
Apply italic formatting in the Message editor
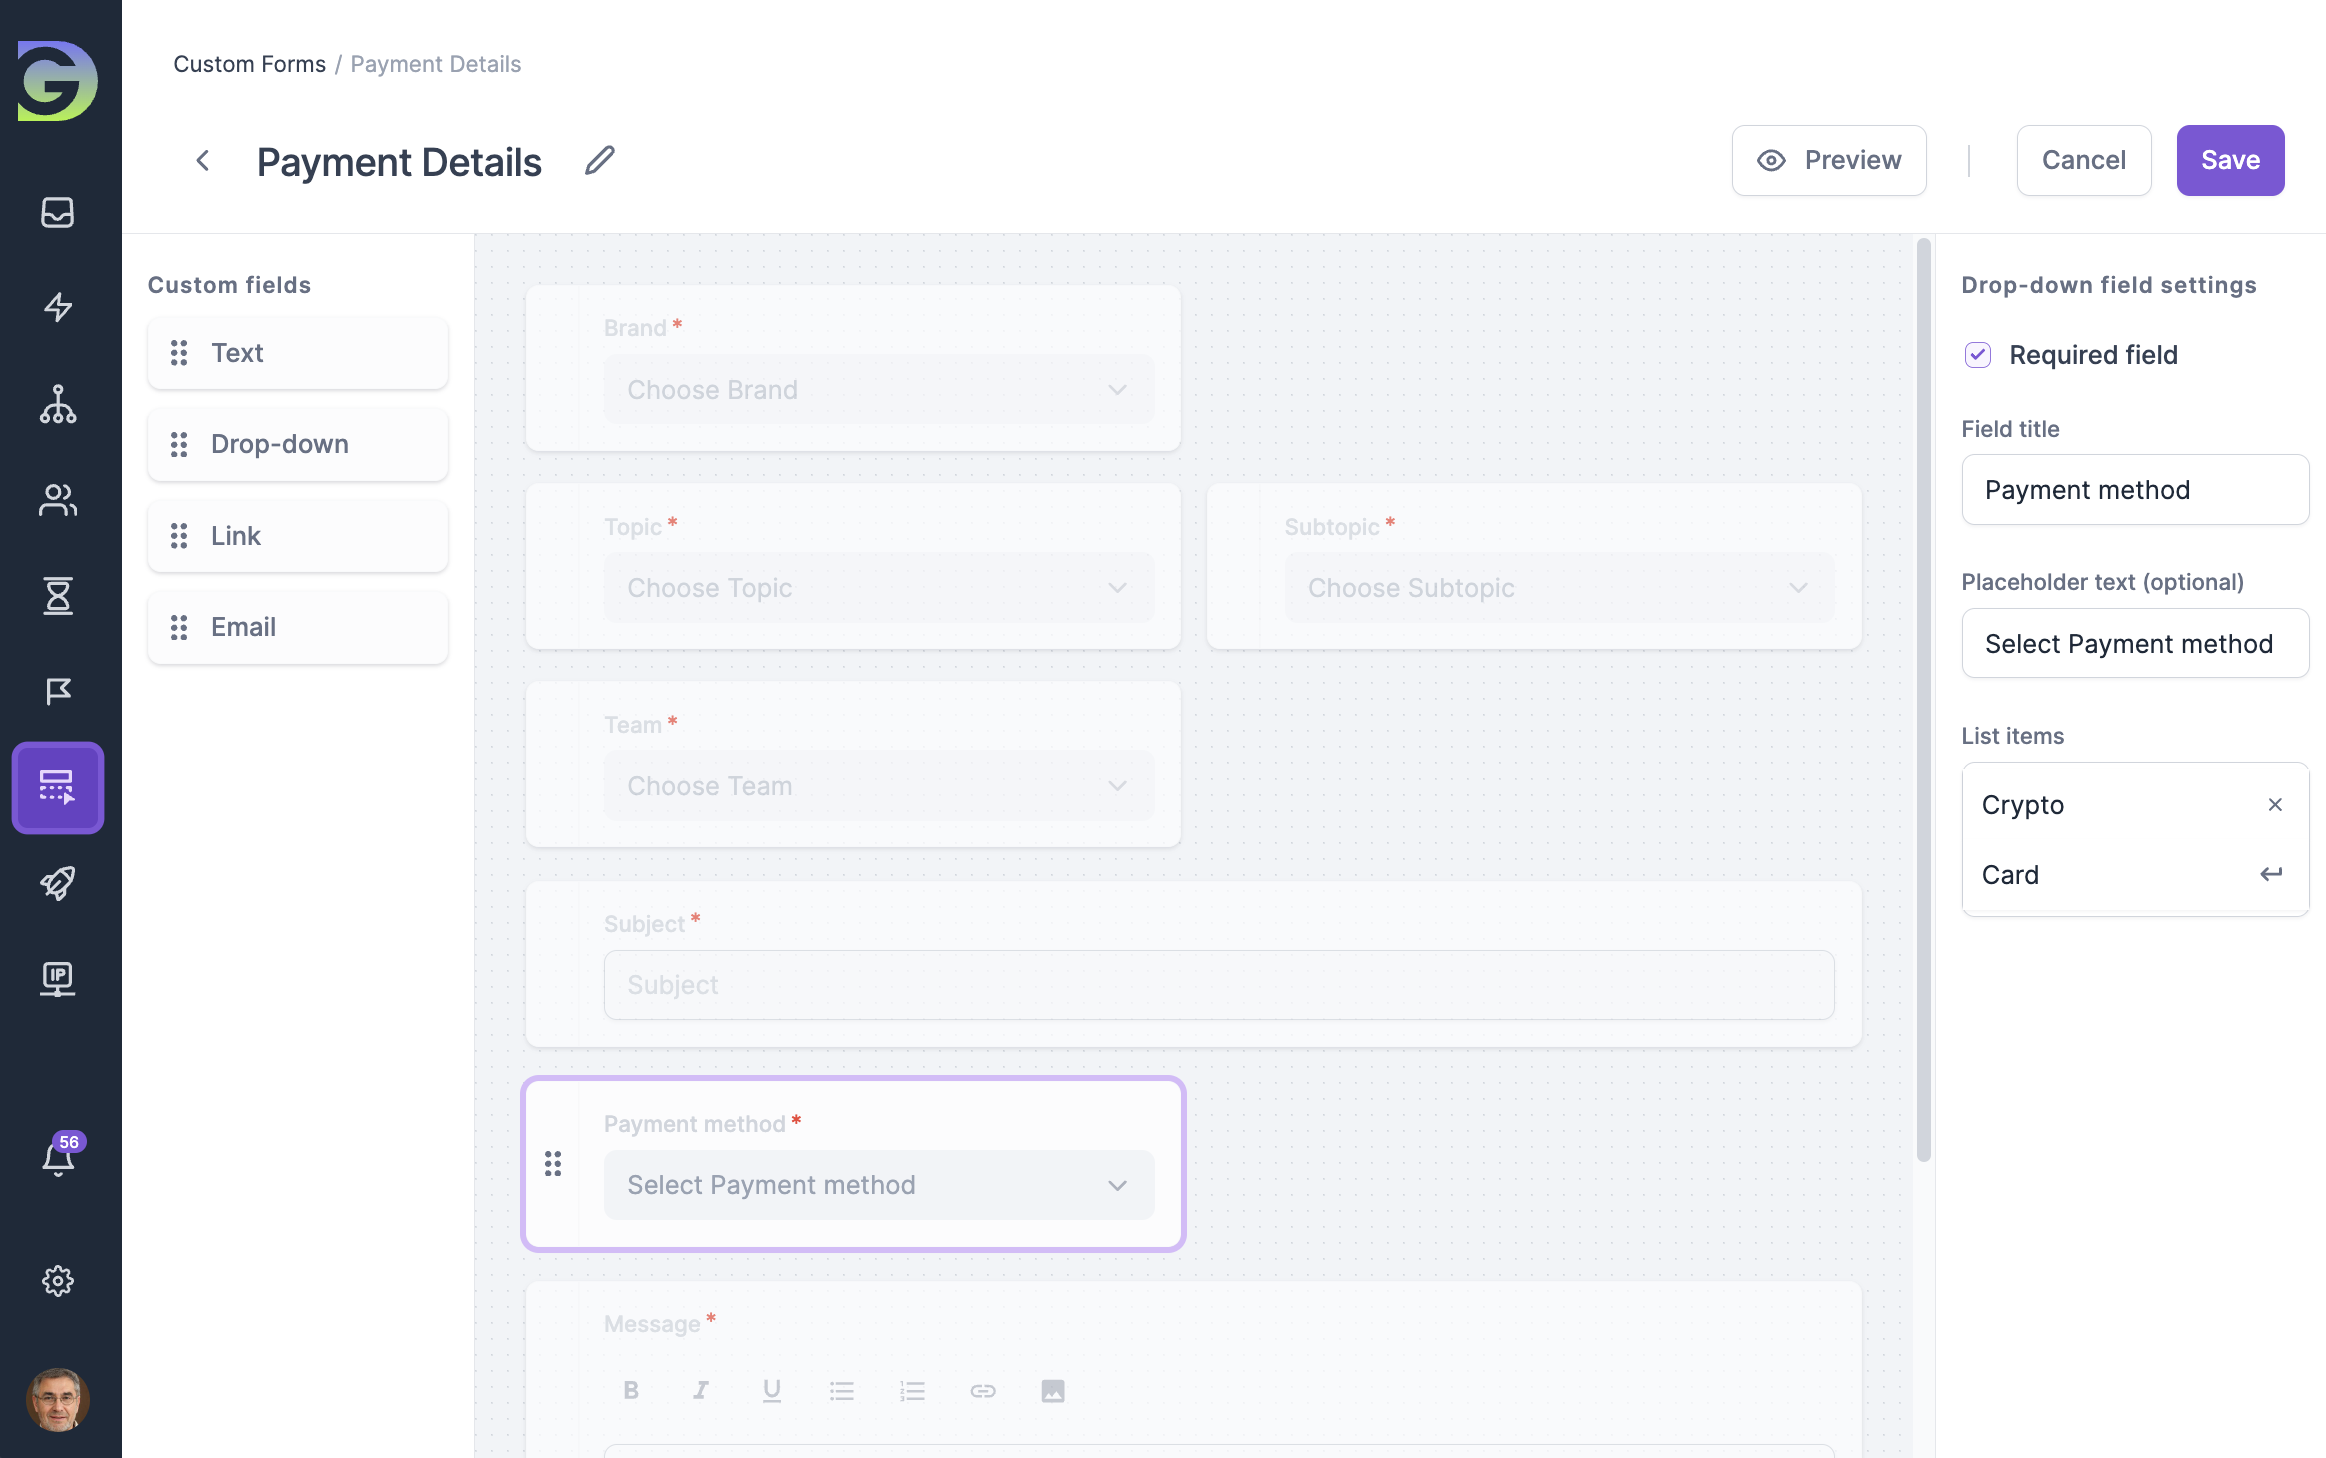pos(701,1390)
